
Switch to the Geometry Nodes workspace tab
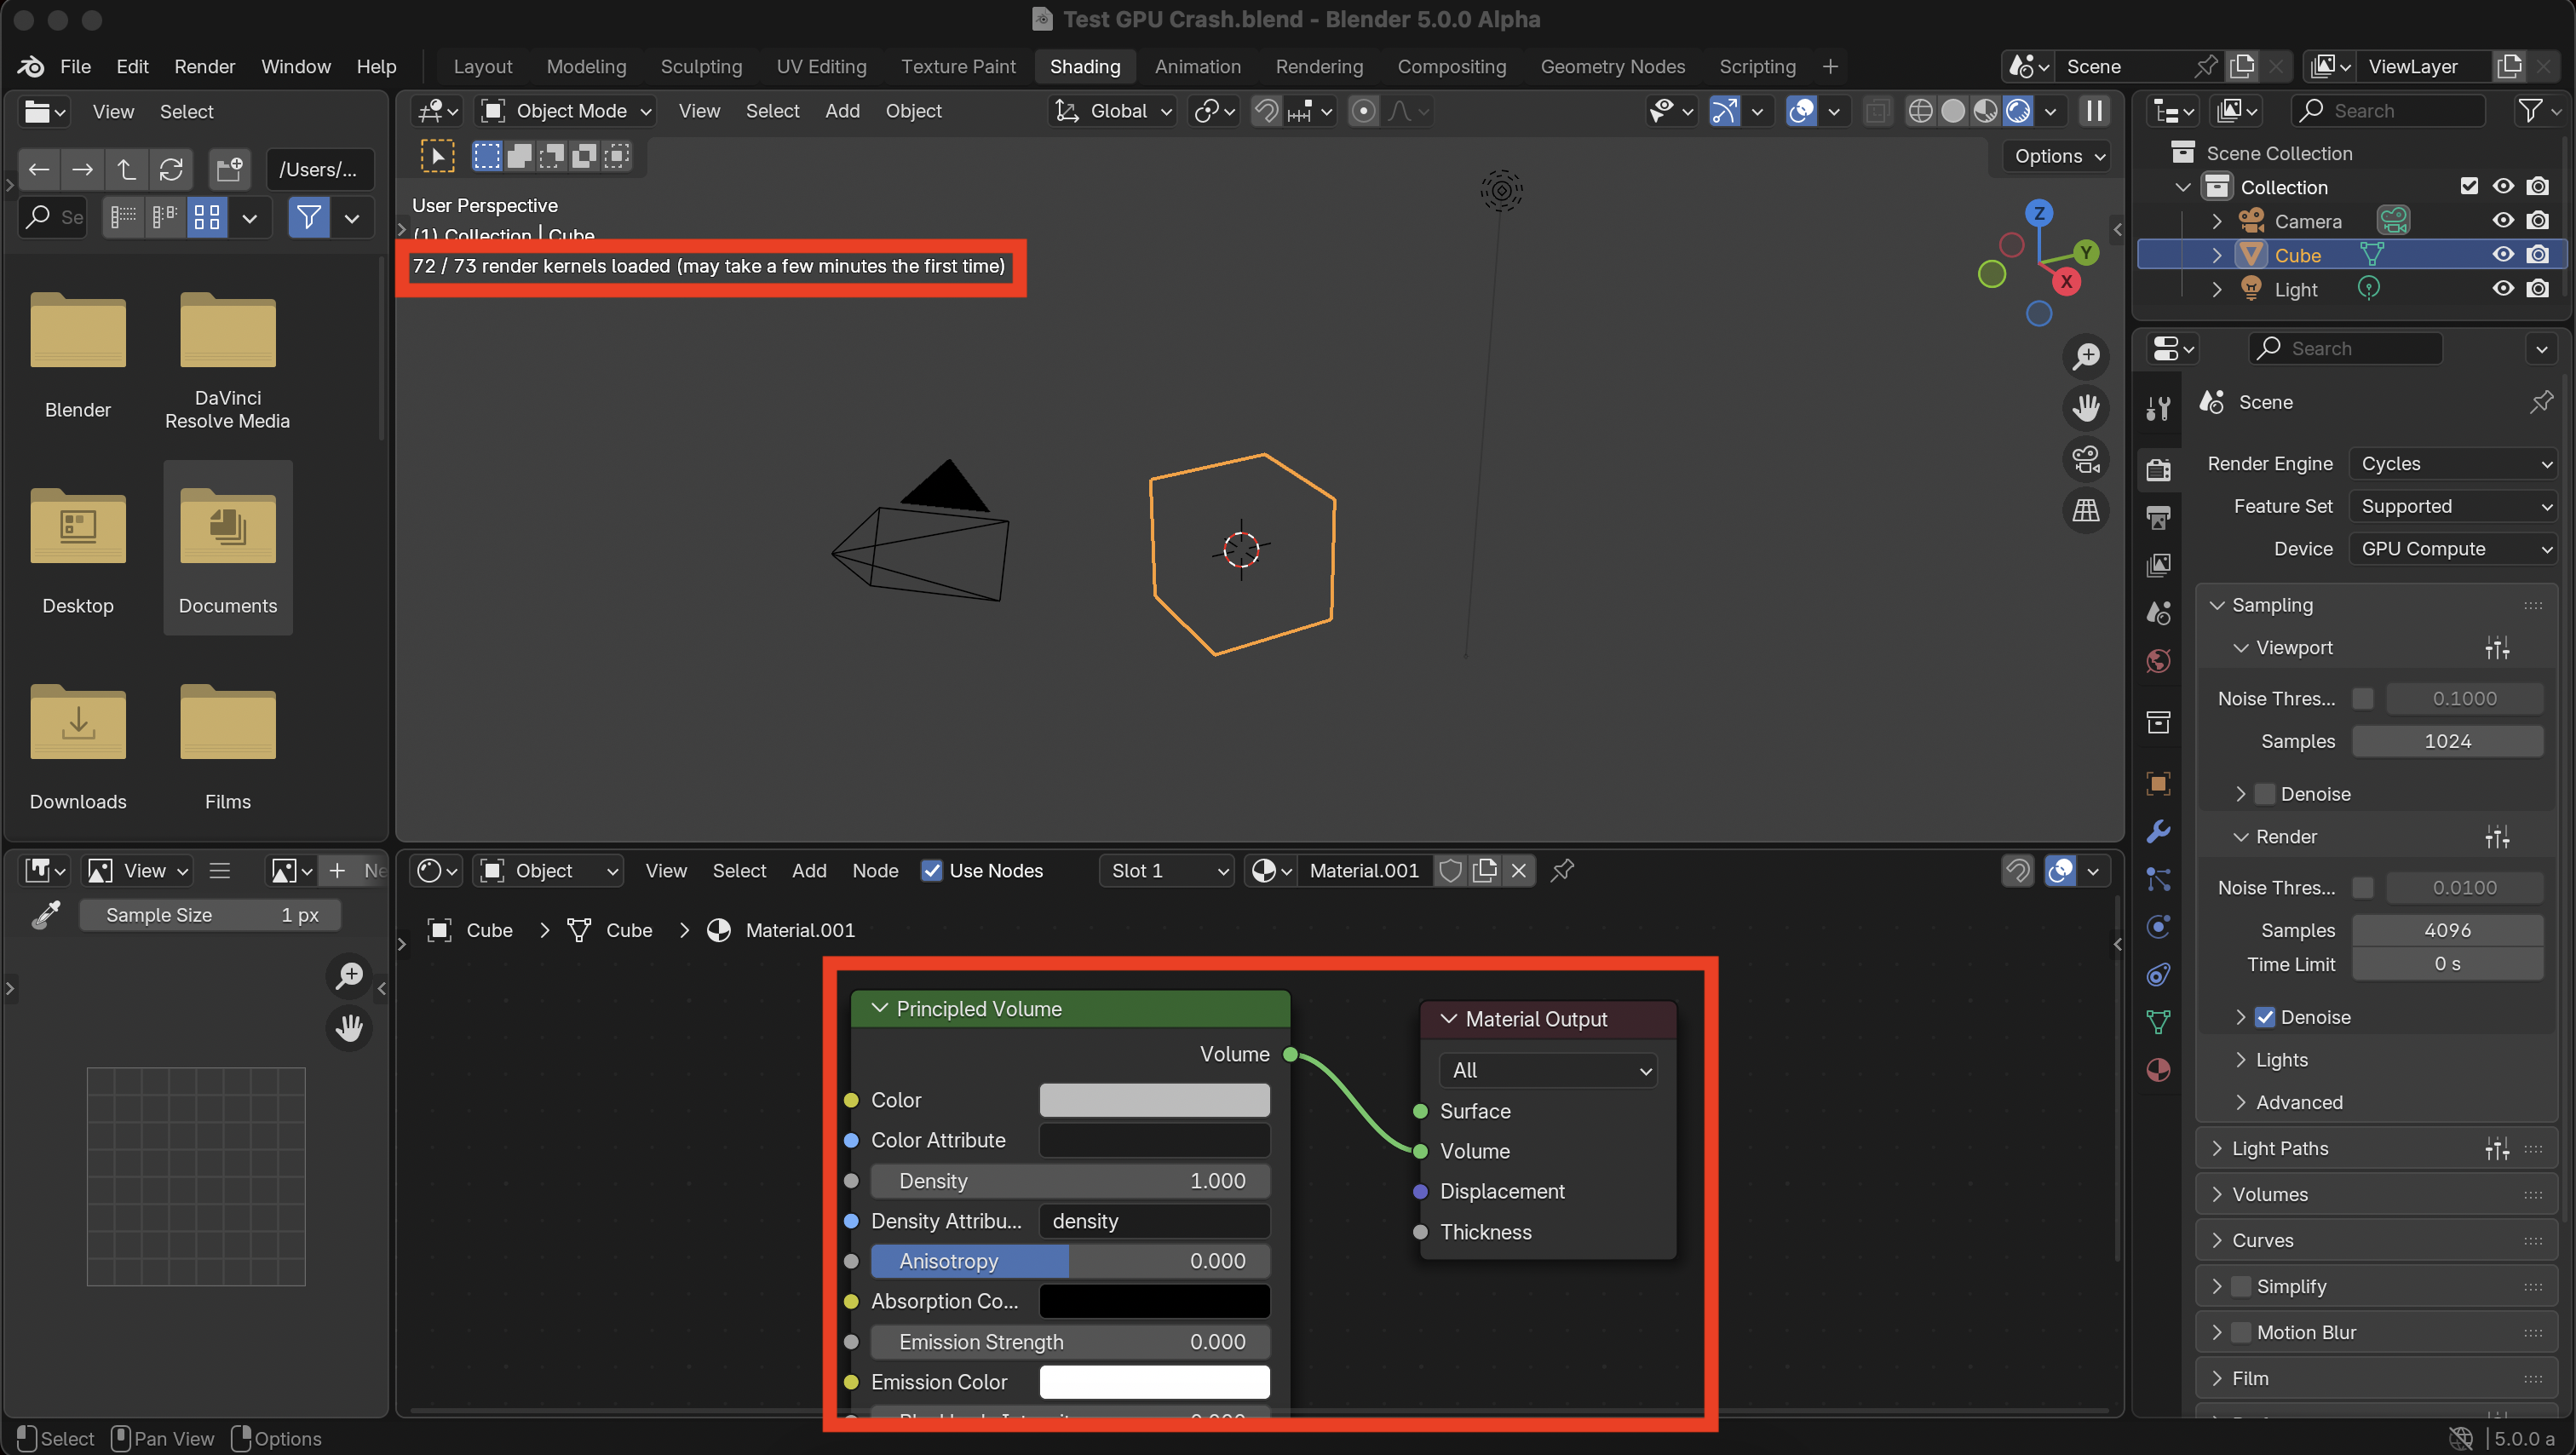point(1612,67)
